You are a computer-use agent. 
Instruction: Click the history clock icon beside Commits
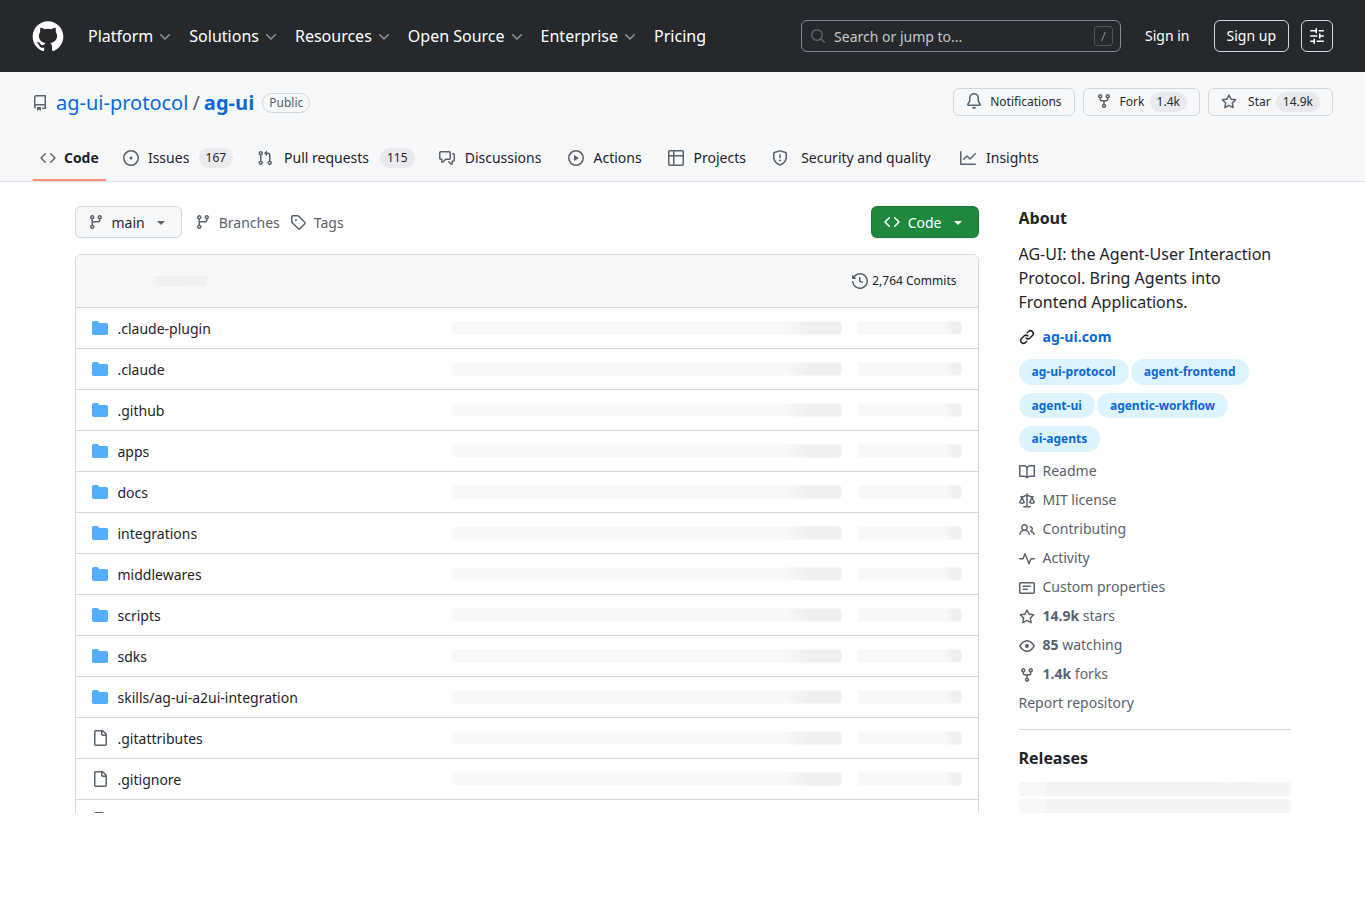pyautogui.click(x=860, y=281)
